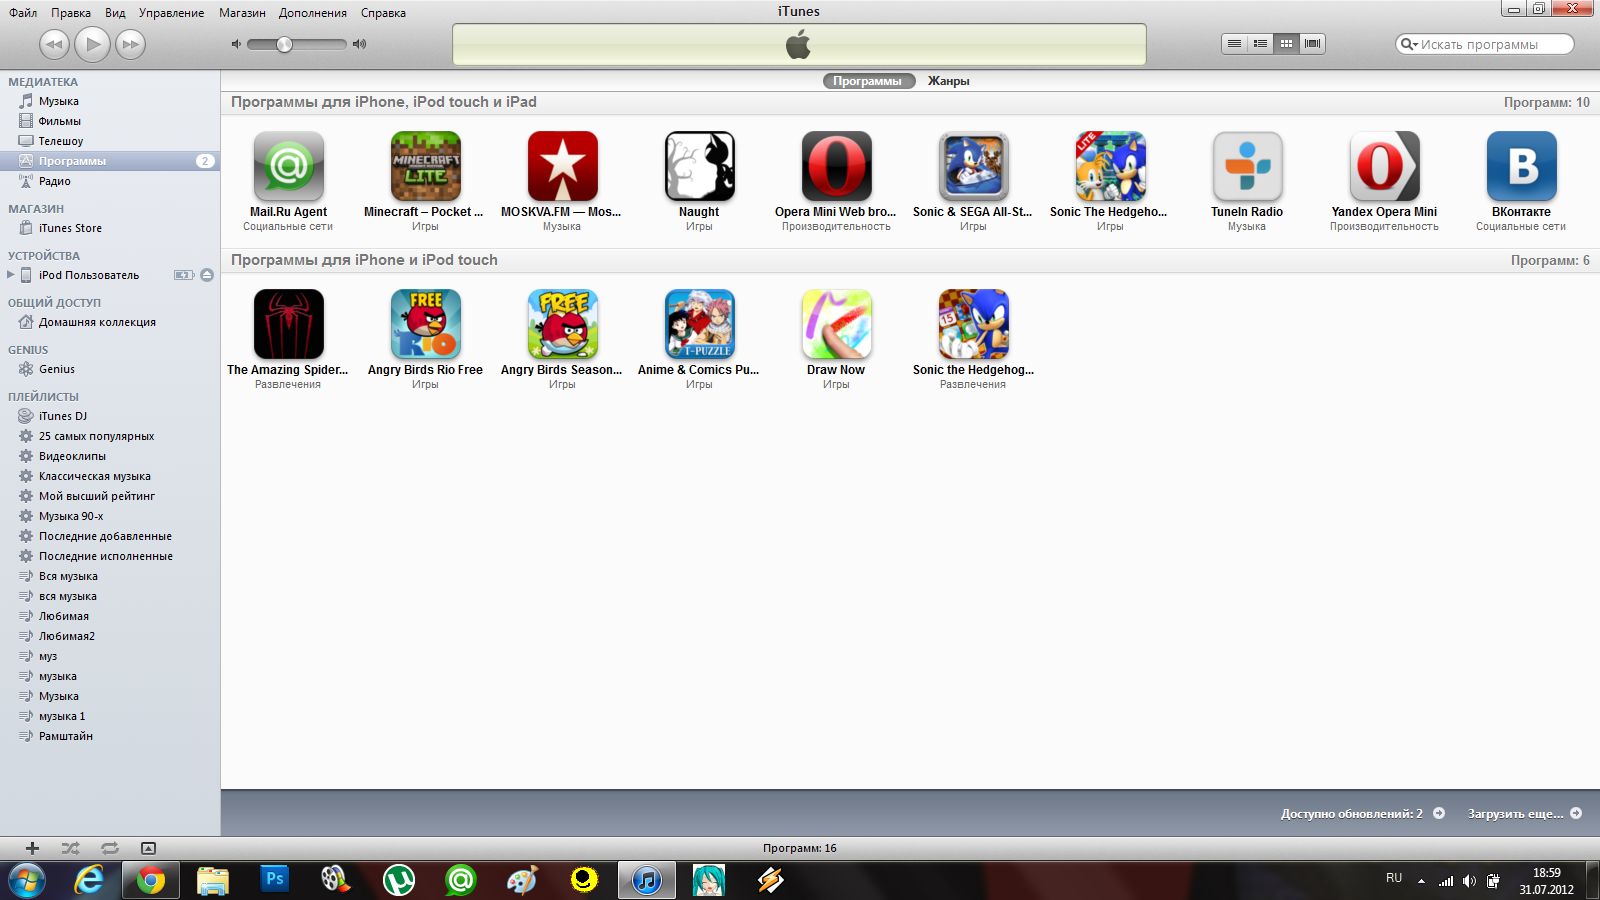The image size is (1600, 900).
Task: Select Sonic The Hedgehog 4 Lite icon
Action: click(x=1110, y=166)
